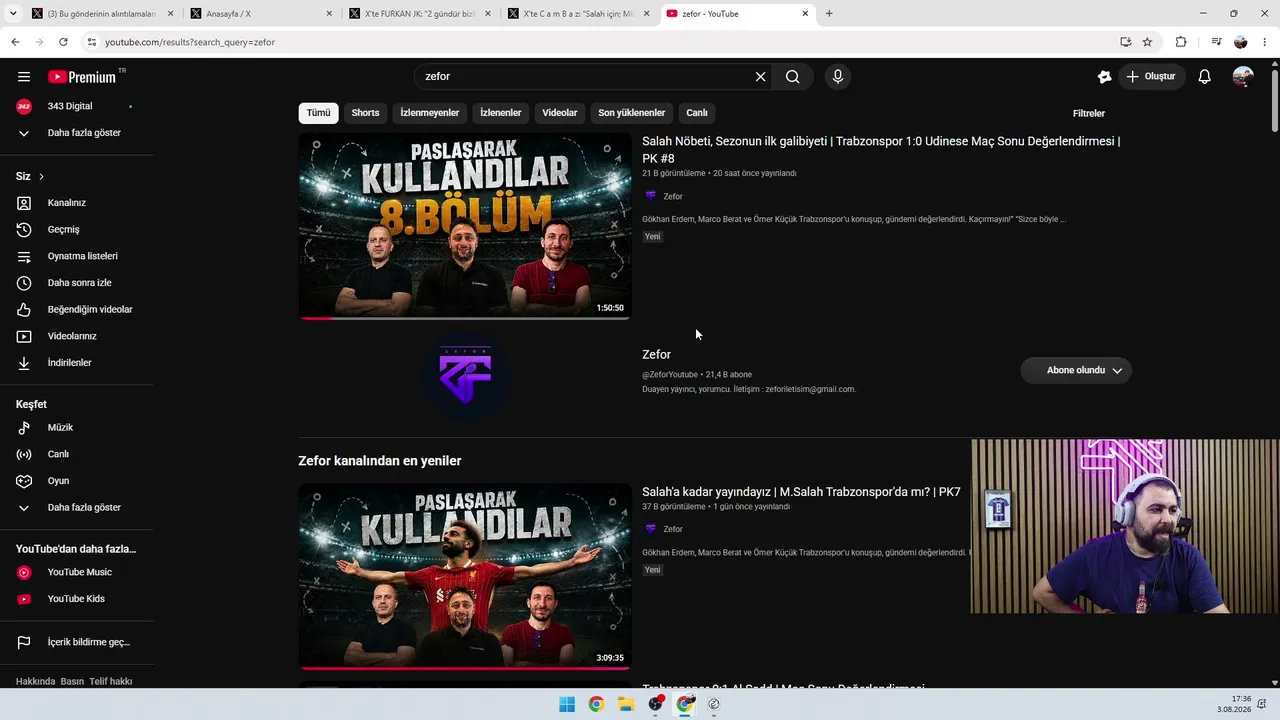The image size is (1280, 720).
Task: Open the Oluştur create menu
Action: pyautogui.click(x=1152, y=77)
